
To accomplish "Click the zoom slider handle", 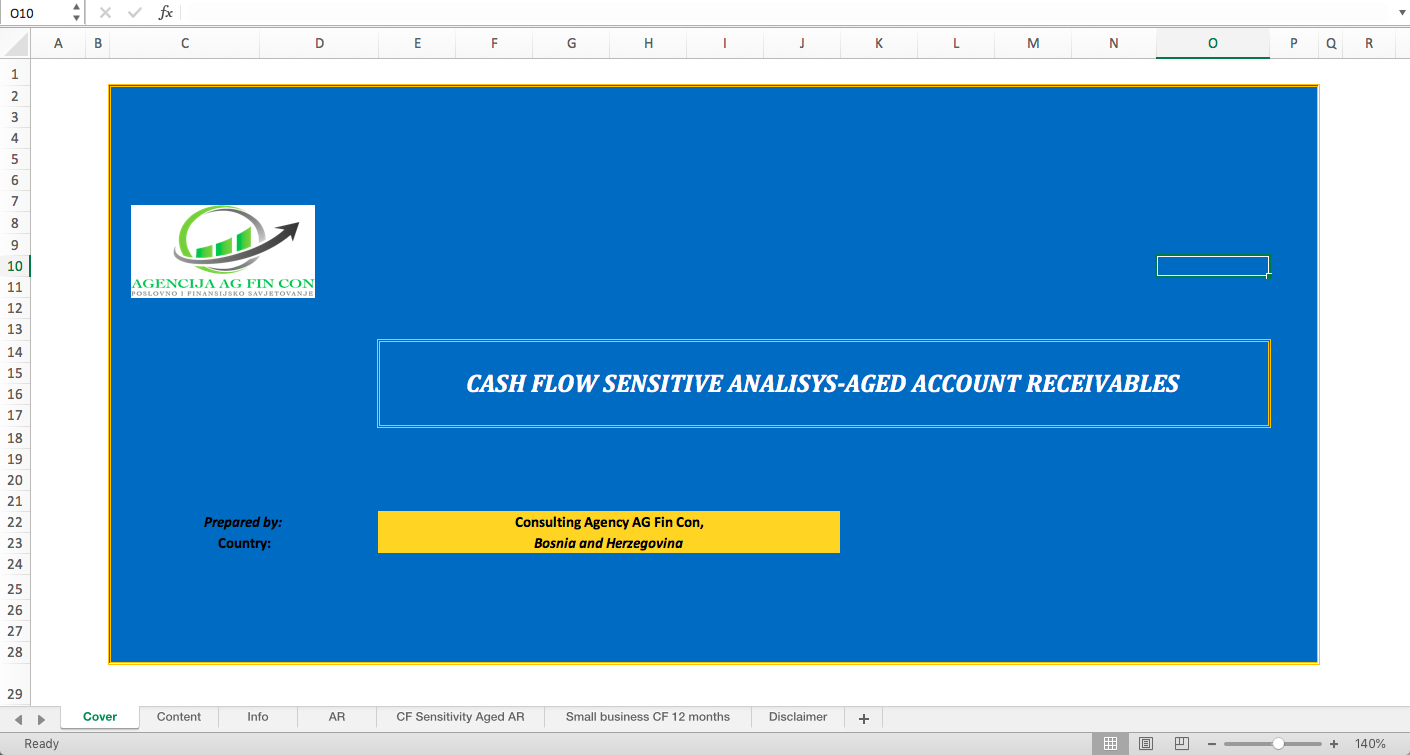I will (x=1278, y=744).
